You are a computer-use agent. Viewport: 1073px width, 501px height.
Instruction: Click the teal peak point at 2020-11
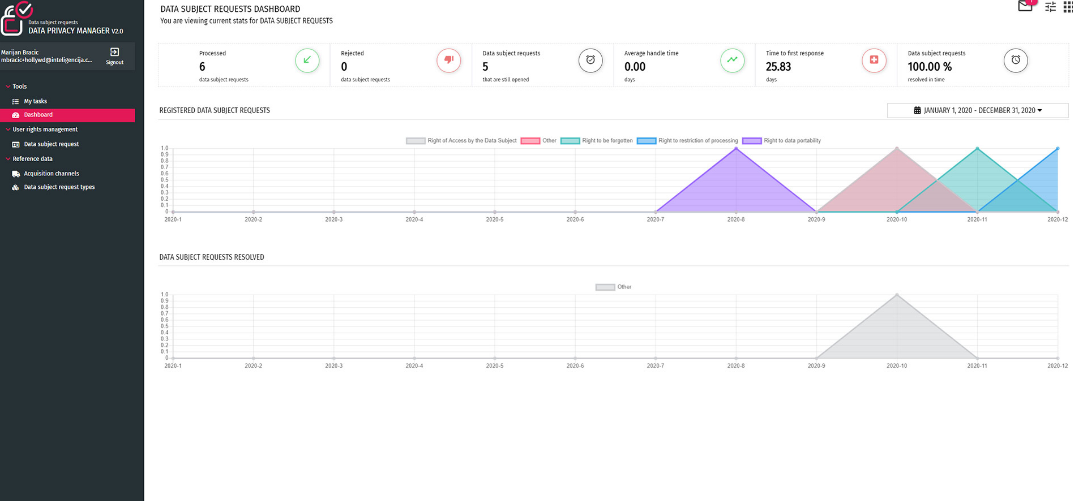click(977, 148)
